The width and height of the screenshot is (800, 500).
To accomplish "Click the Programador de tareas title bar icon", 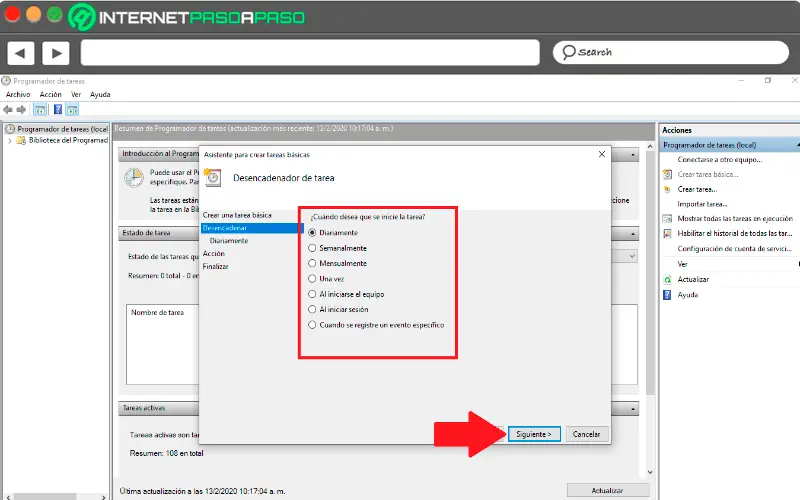I will pos(6,81).
